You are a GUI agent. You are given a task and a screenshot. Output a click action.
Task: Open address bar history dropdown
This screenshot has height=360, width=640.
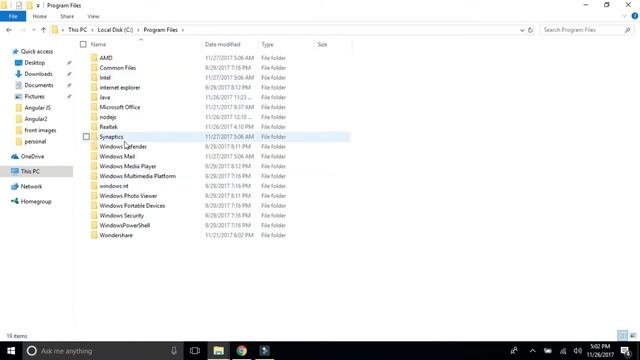tap(522, 30)
